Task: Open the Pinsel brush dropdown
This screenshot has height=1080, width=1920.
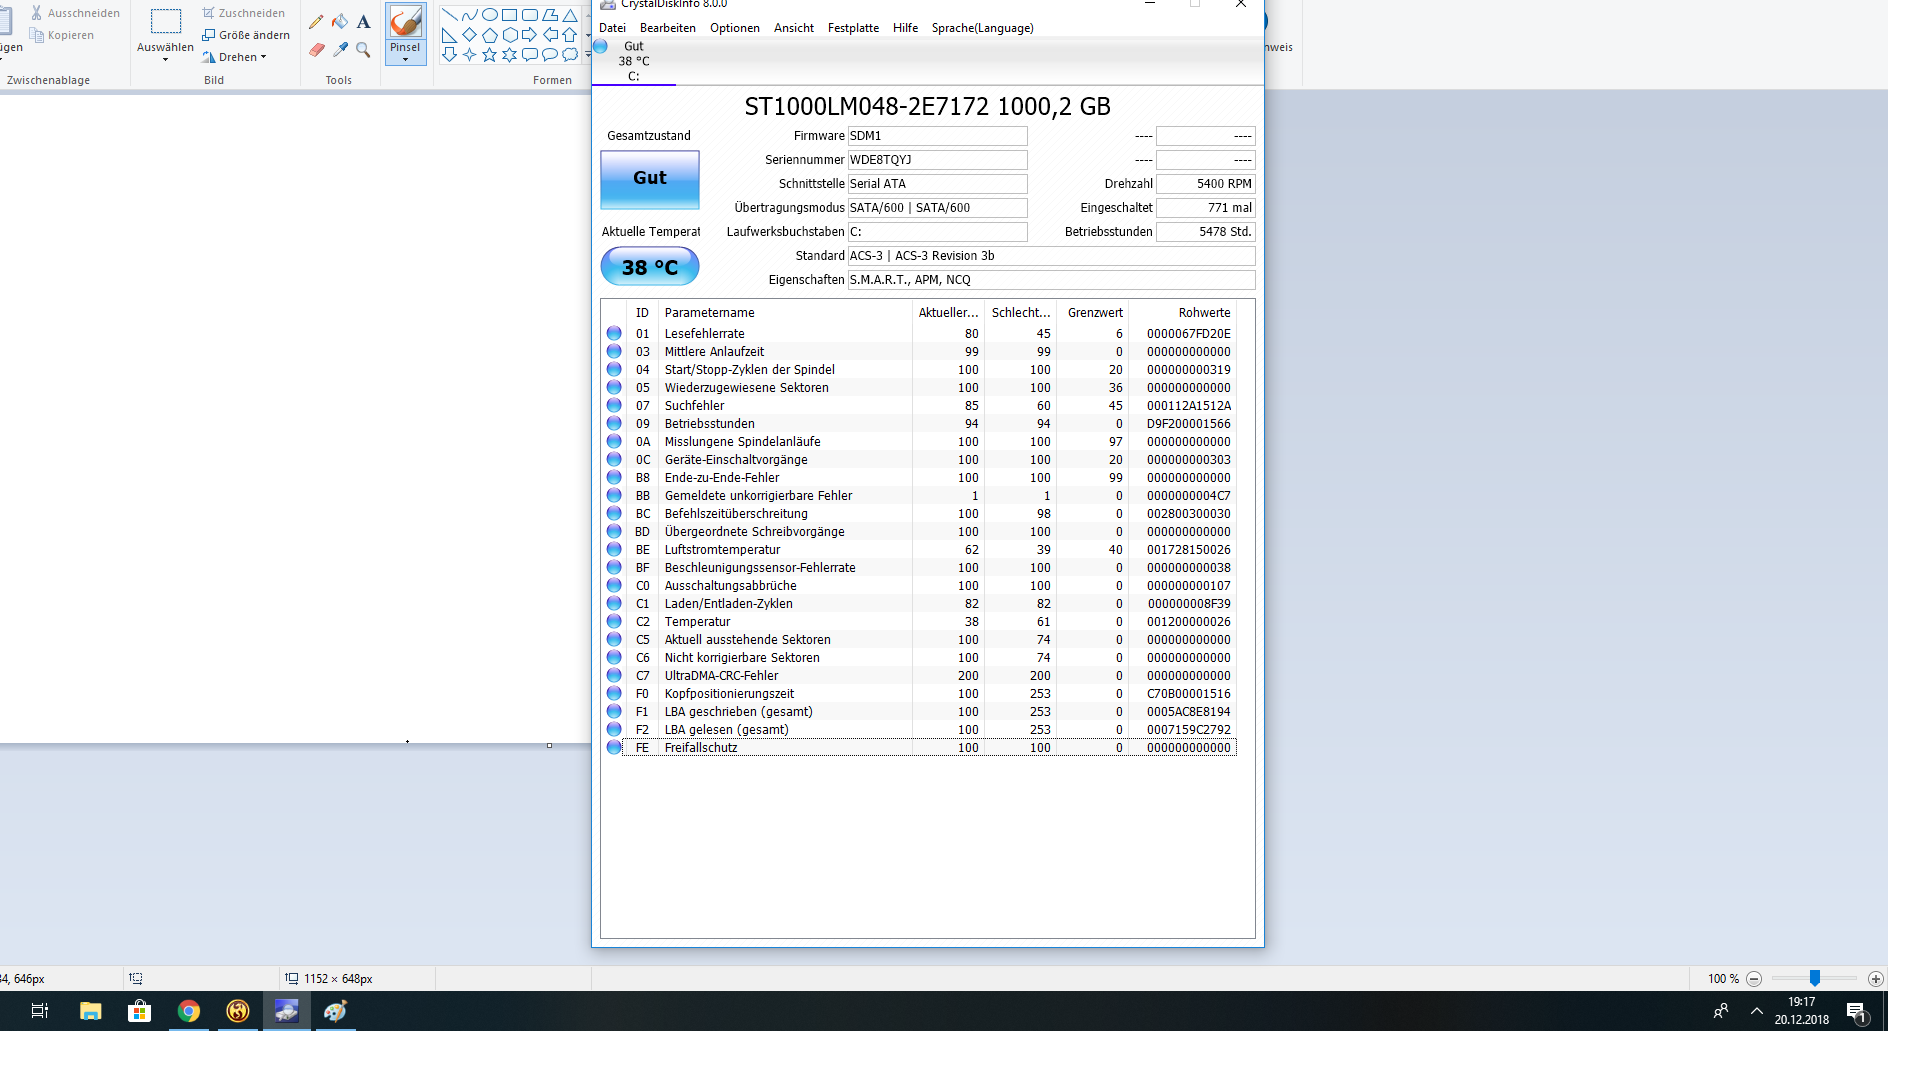Action: click(405, 58)
